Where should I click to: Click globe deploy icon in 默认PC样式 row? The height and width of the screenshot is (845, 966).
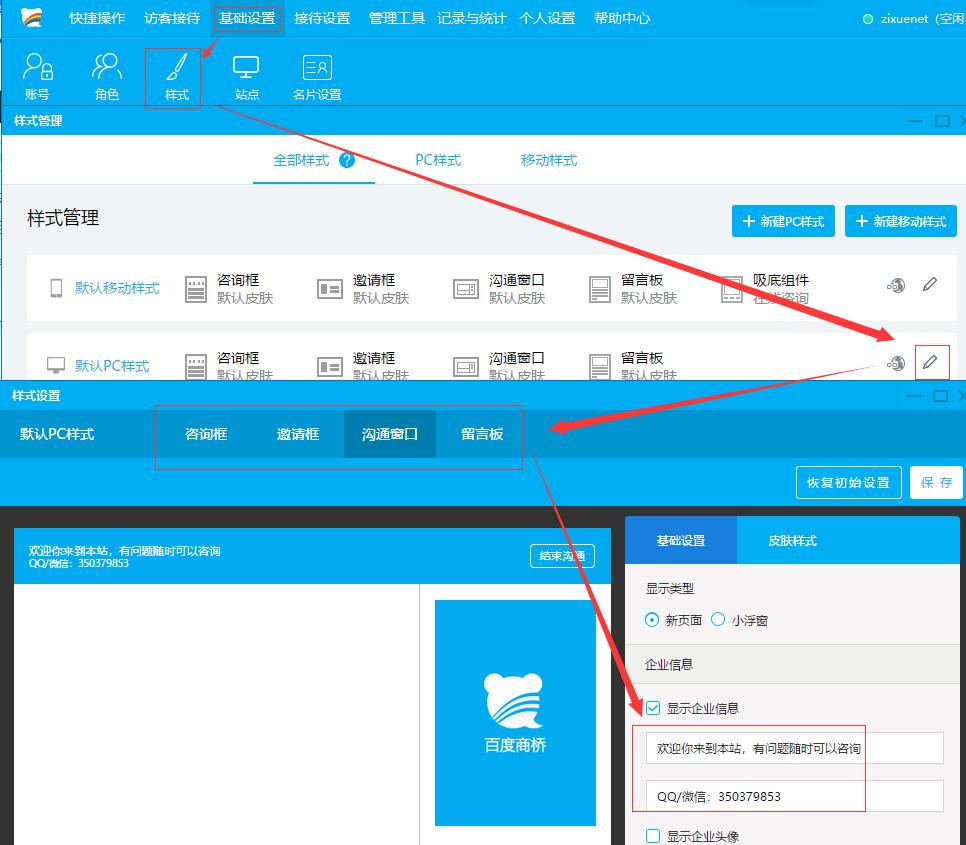click(896, 363)
